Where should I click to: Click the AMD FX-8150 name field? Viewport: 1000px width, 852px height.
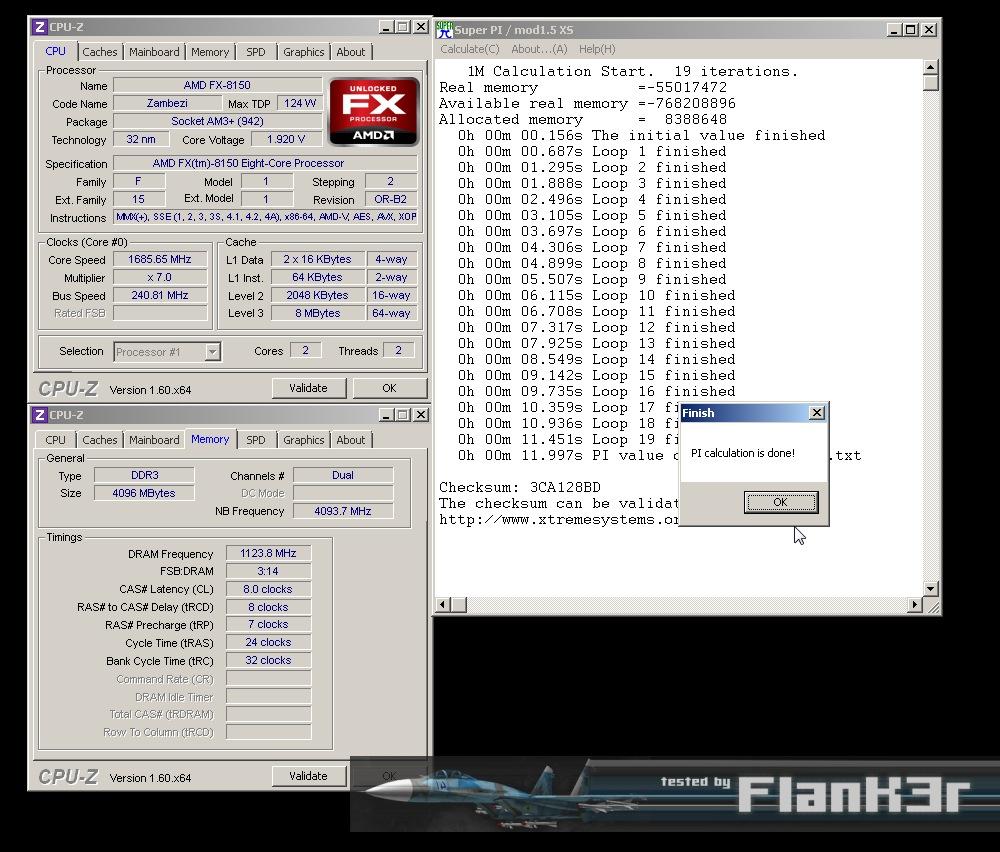click(x=217, y=85)
